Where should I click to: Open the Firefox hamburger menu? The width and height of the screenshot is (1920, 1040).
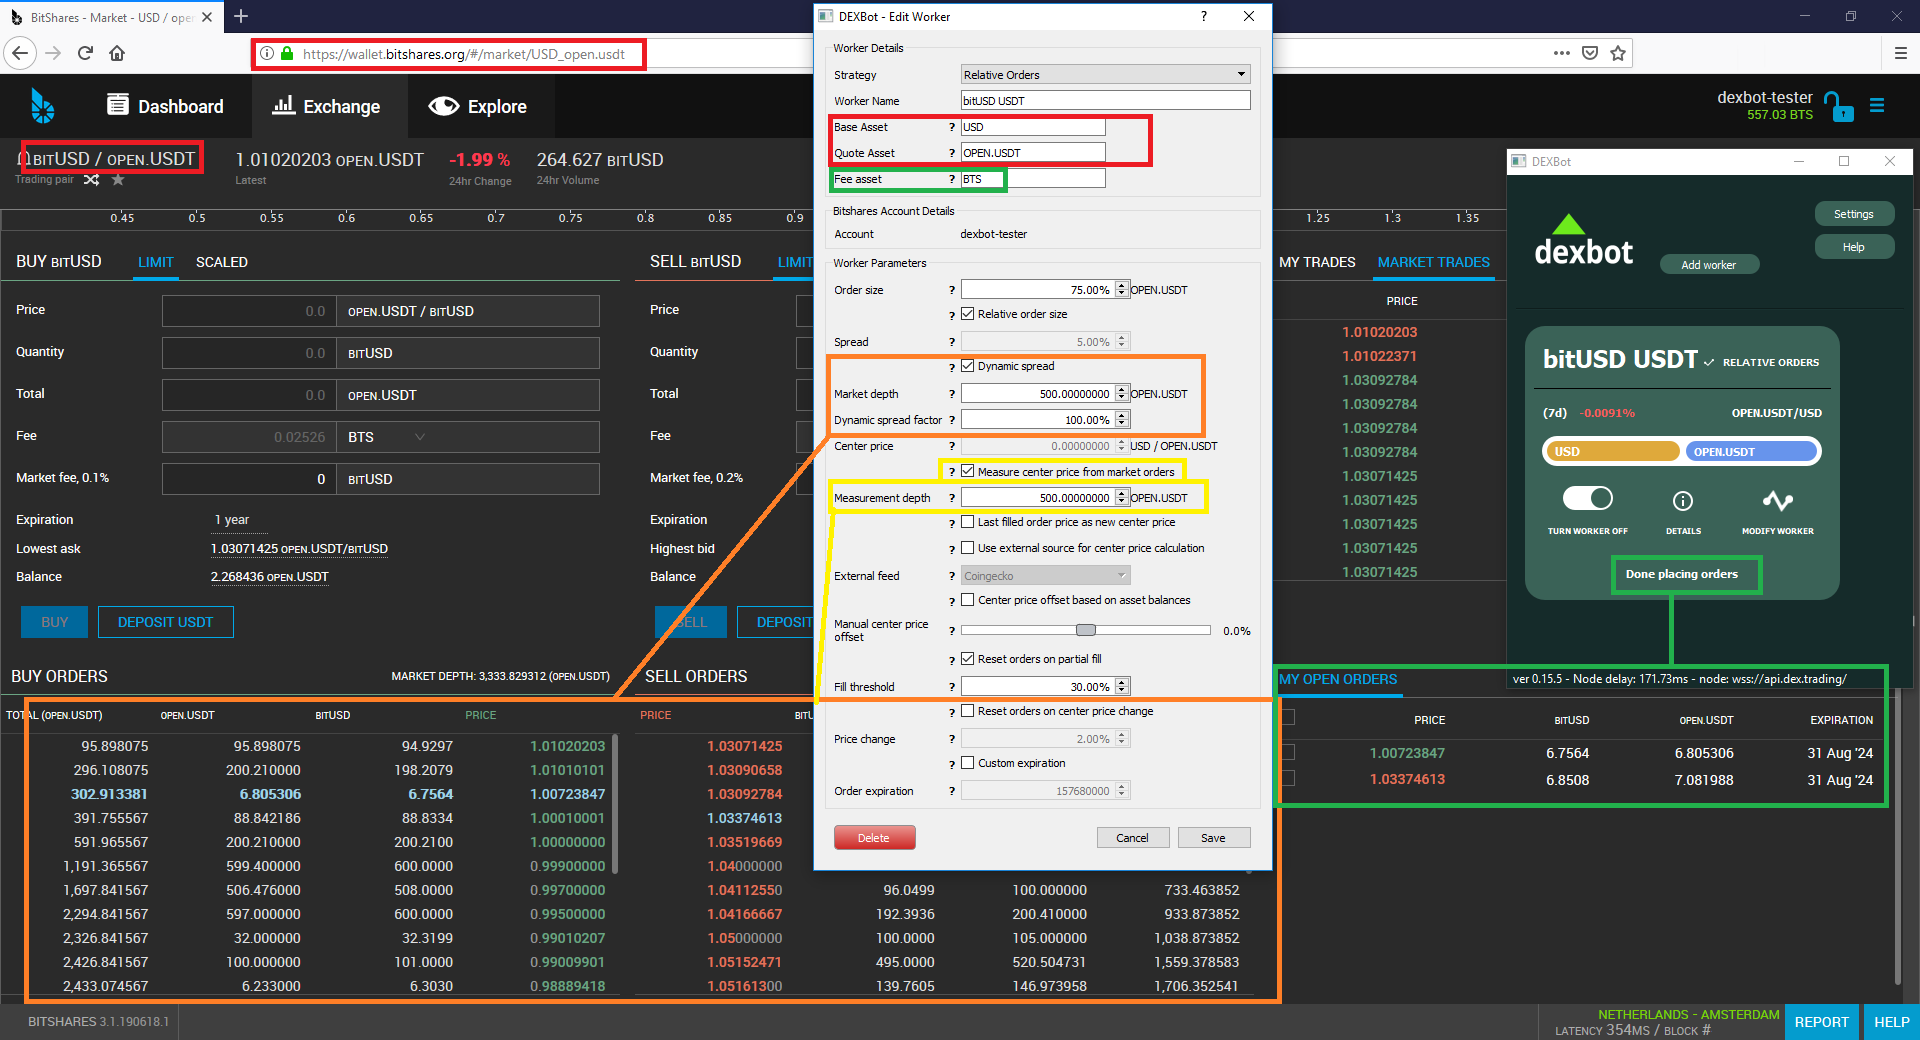tap(1901, 53)
